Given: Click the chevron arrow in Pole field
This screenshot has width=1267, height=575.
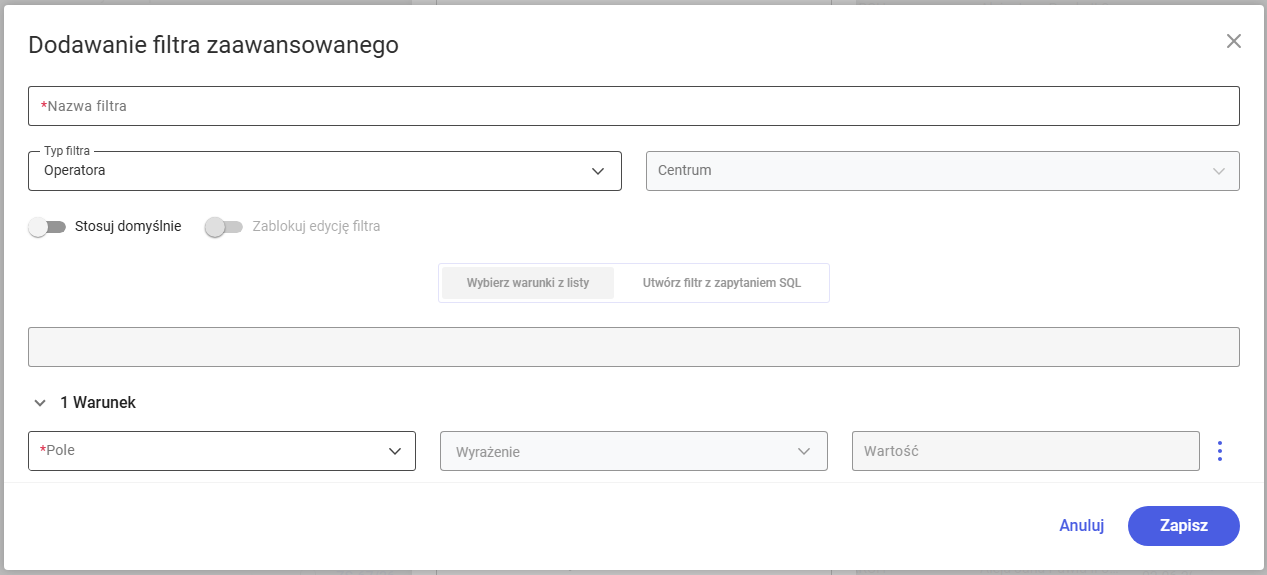Looking at the screenshot, I should (x=395, y=451).
